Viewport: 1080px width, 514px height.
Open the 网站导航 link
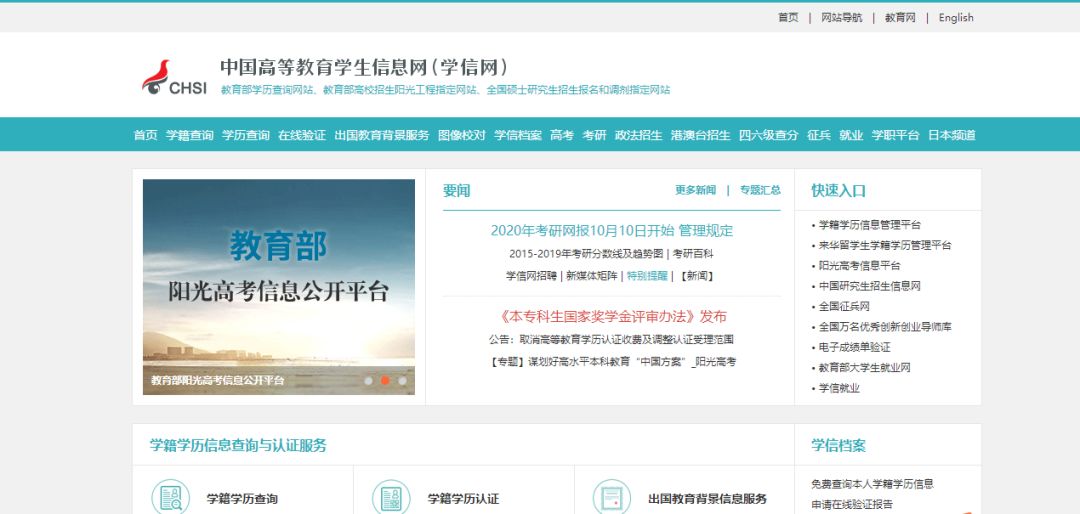842,18
